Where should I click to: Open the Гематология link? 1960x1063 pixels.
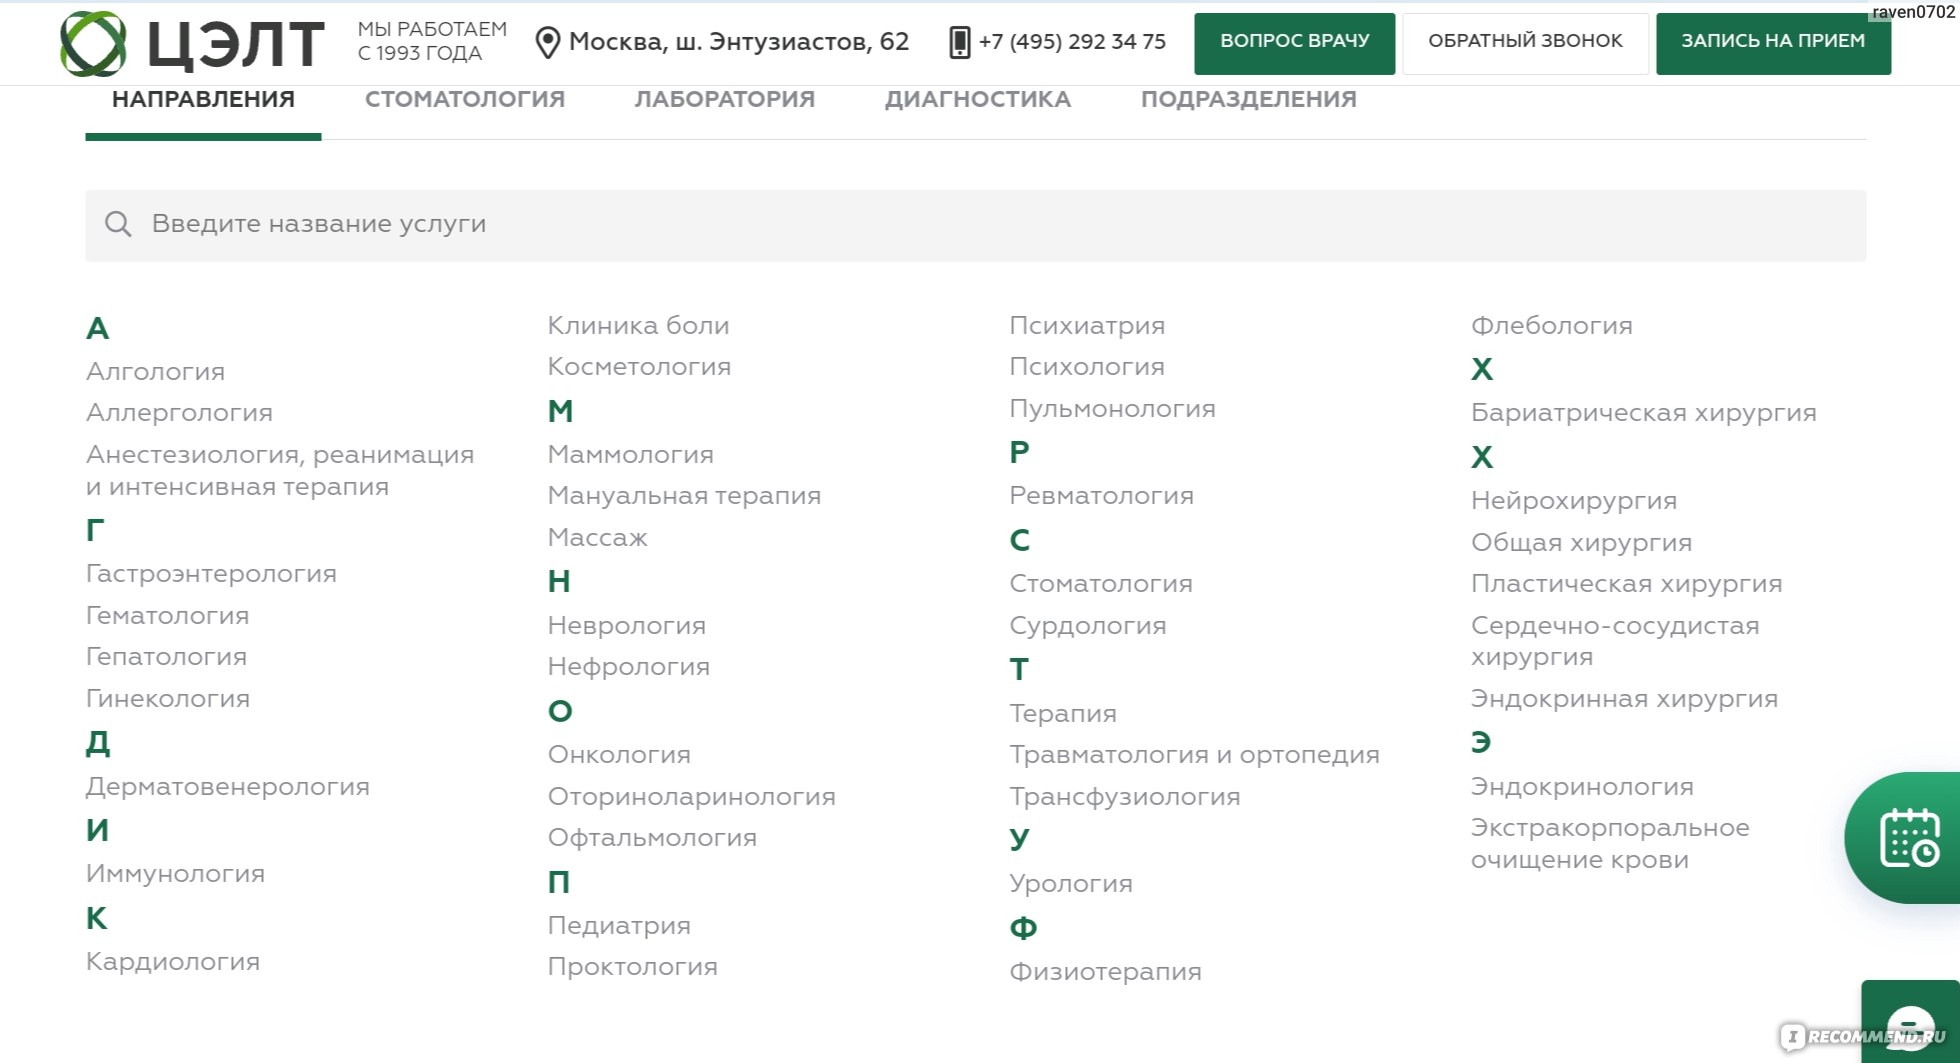tap(167, 616)
